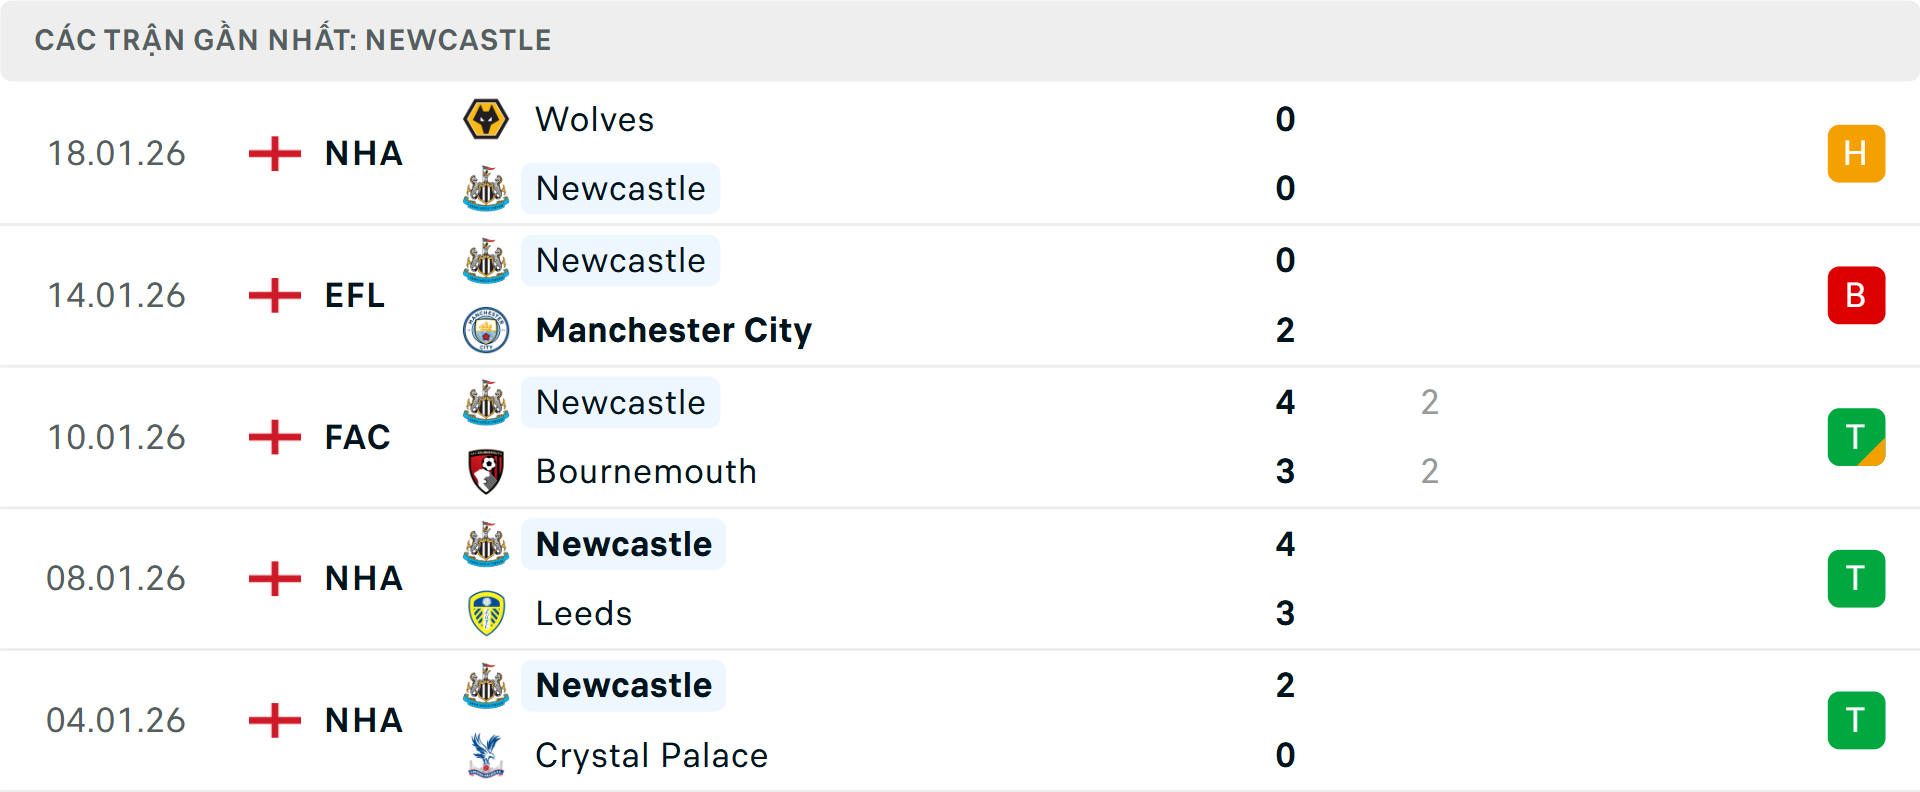Click the Newcastle team name link
This screenshot has width=1920, height=792.
[620, 188]
